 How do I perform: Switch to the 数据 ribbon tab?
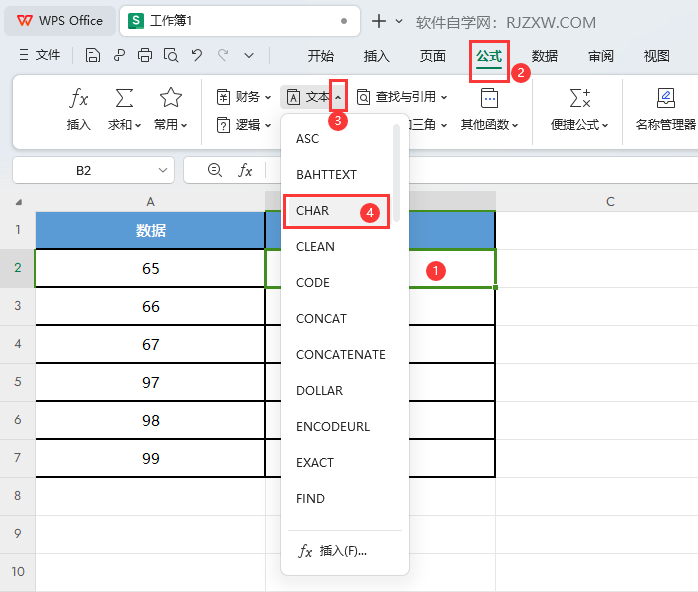tap(545, 56)
